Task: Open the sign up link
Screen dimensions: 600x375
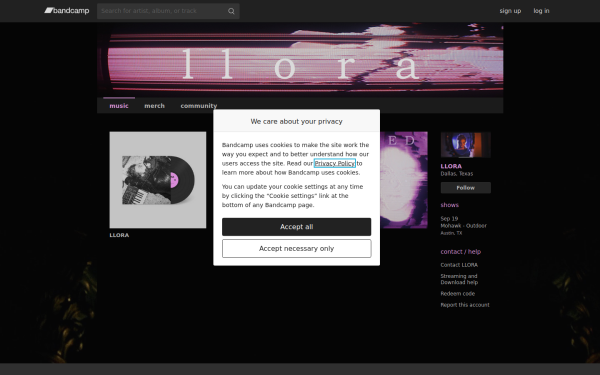Action: pos(510,11)
